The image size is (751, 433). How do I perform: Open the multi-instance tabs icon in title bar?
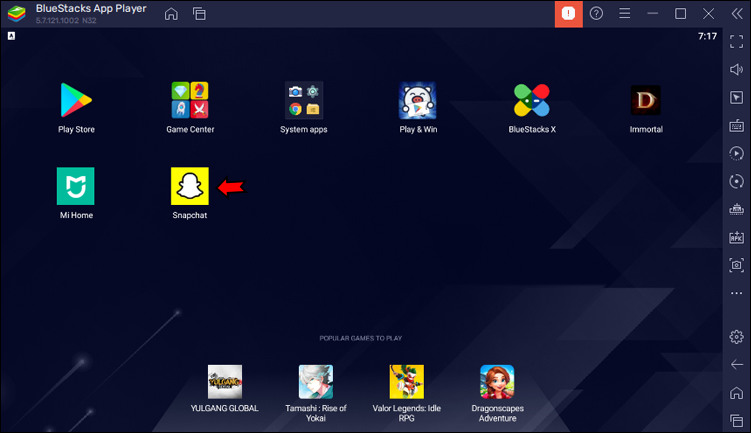click(199, 14)
